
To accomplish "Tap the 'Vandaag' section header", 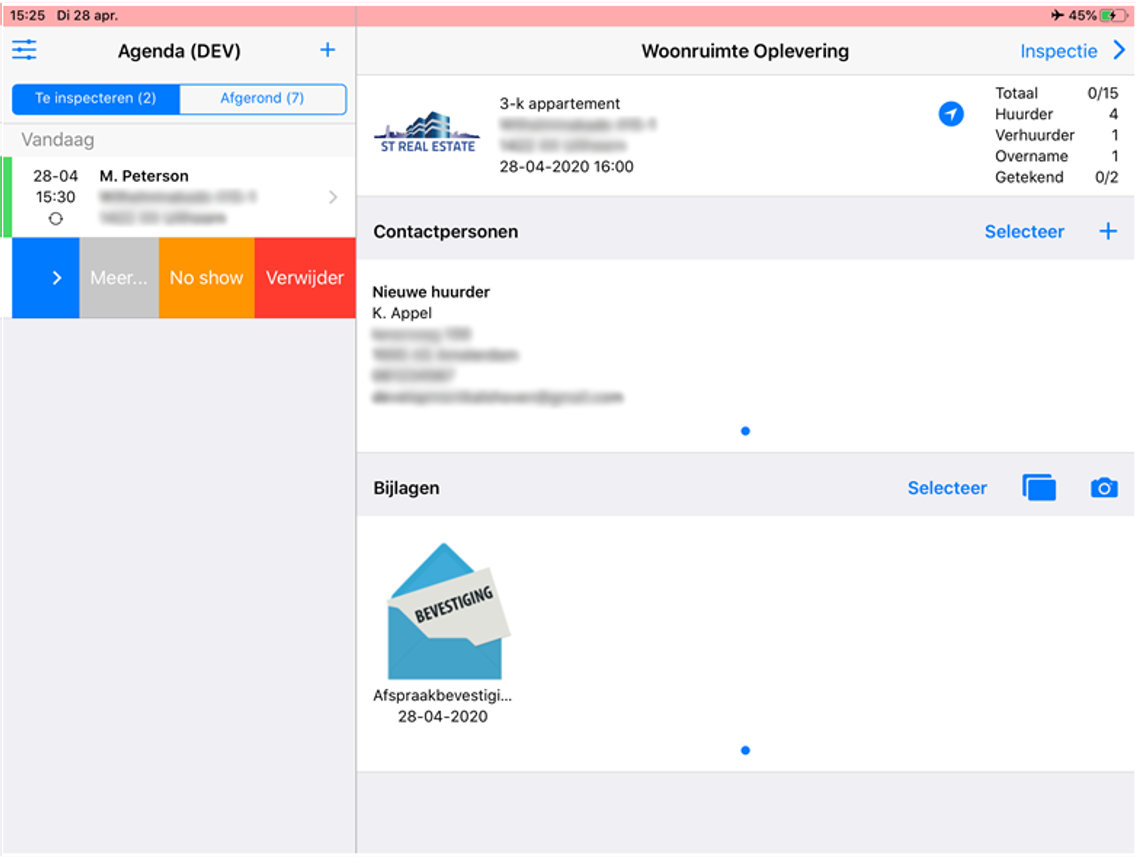I will 57,139.
